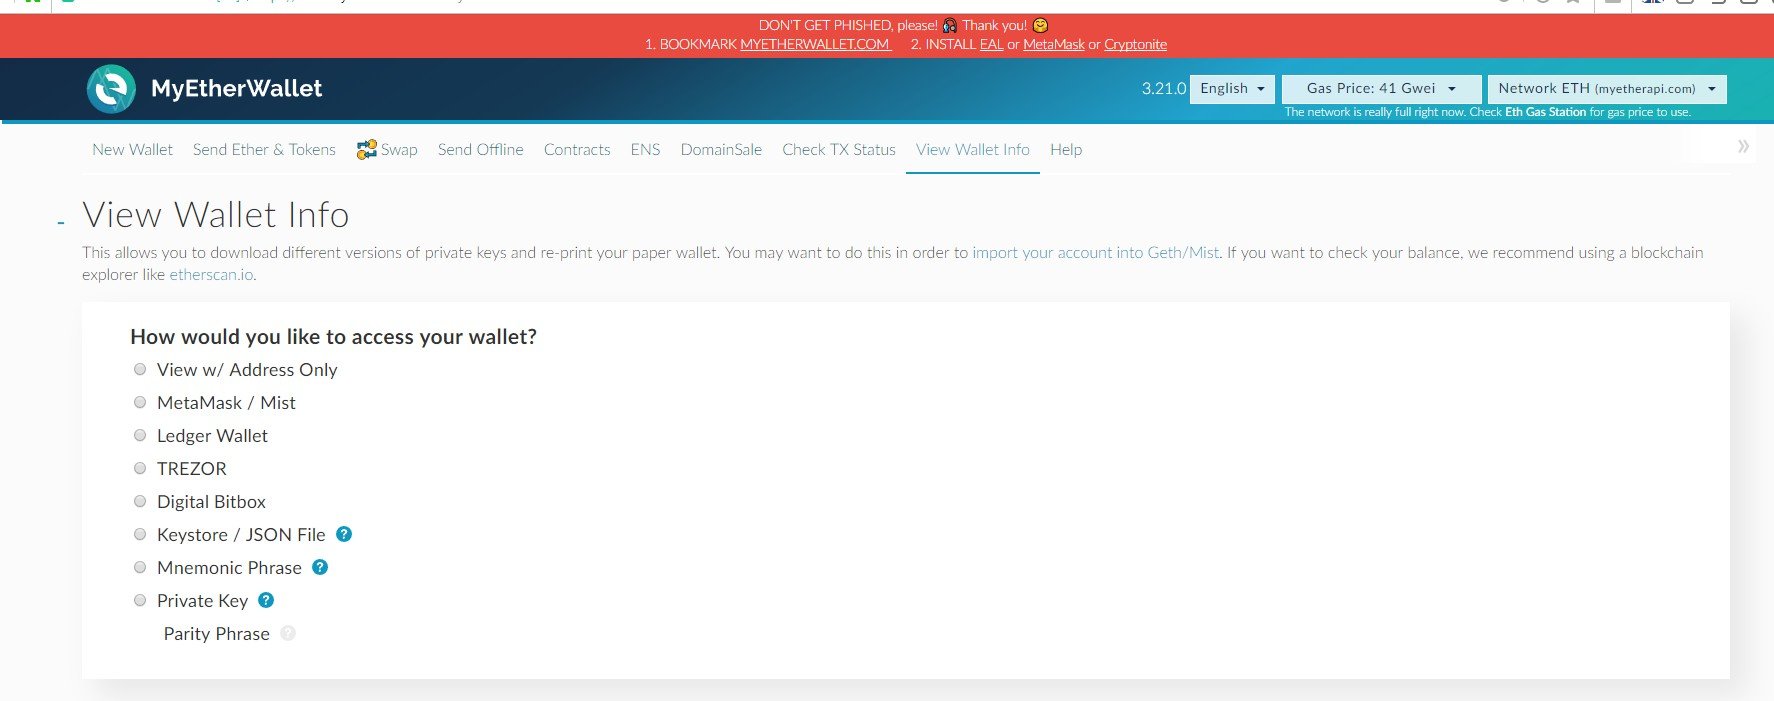Click MYETHERWALLET.COM bookmark link in banner
The width and height of the screenshot is (1774, 701).
tap(815, 44)
